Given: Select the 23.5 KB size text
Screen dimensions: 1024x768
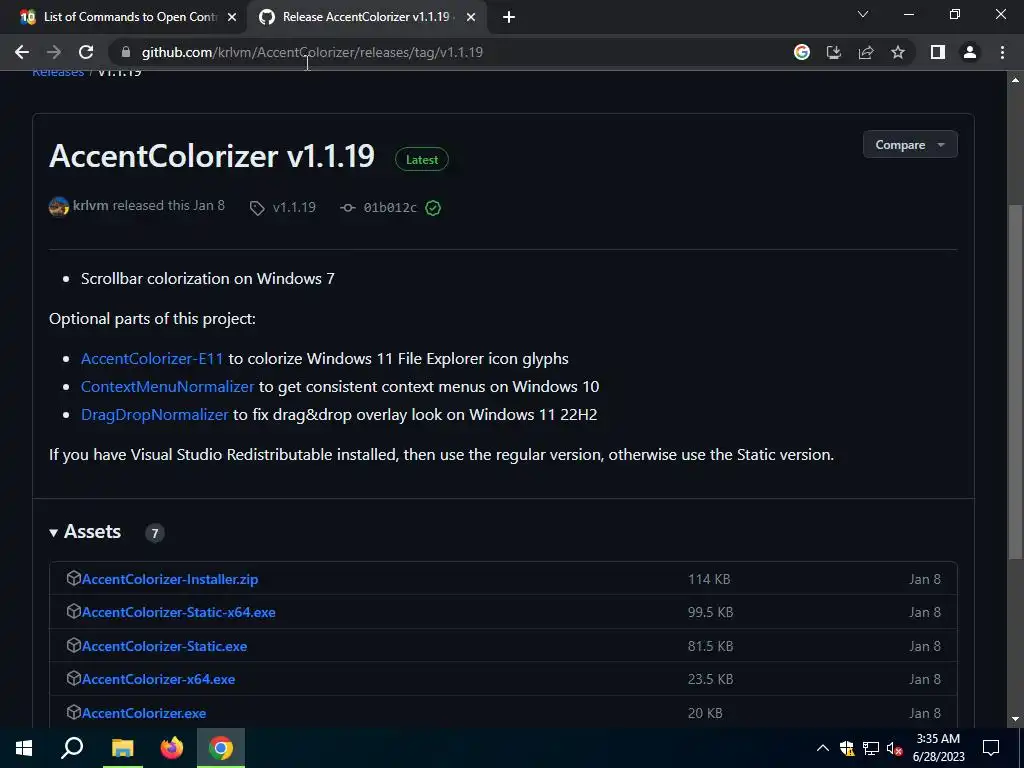Looking at the screenshot, I should click(x=711, y=679).
